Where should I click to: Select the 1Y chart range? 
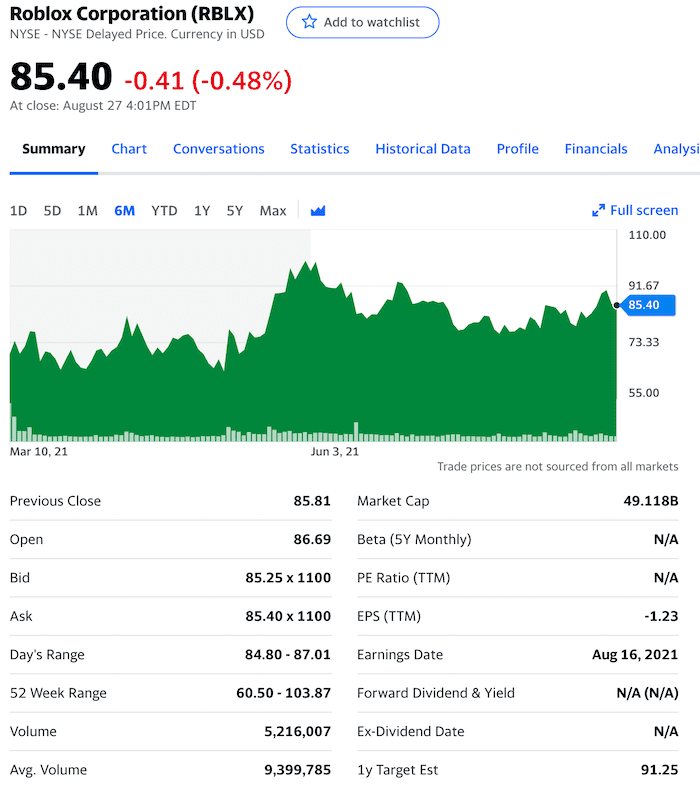(202, 210)
